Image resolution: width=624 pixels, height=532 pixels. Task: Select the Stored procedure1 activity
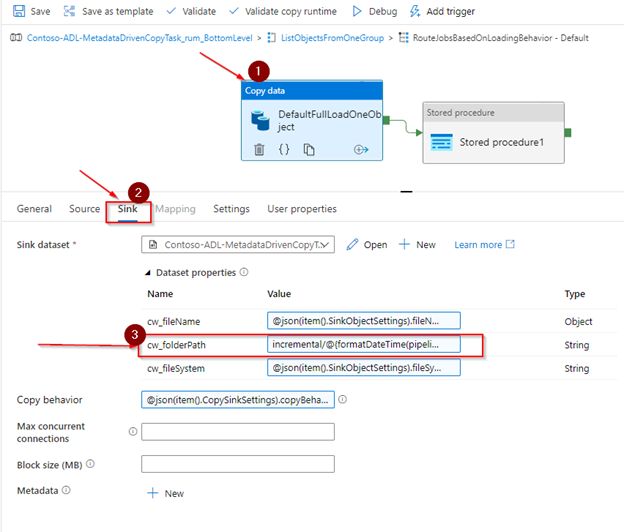494,142
